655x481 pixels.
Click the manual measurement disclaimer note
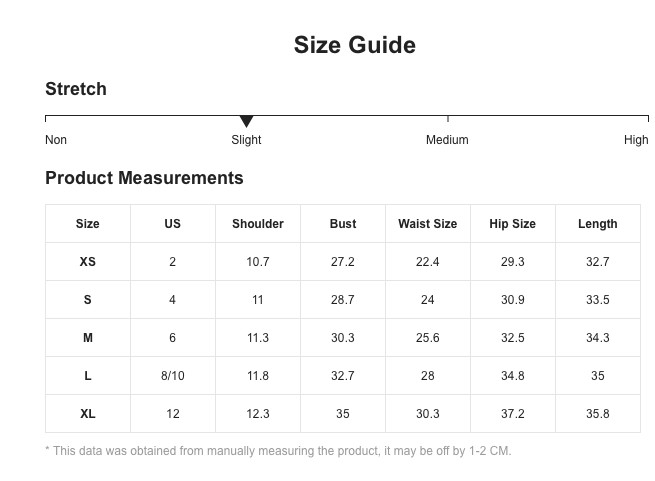pos(278,451)
